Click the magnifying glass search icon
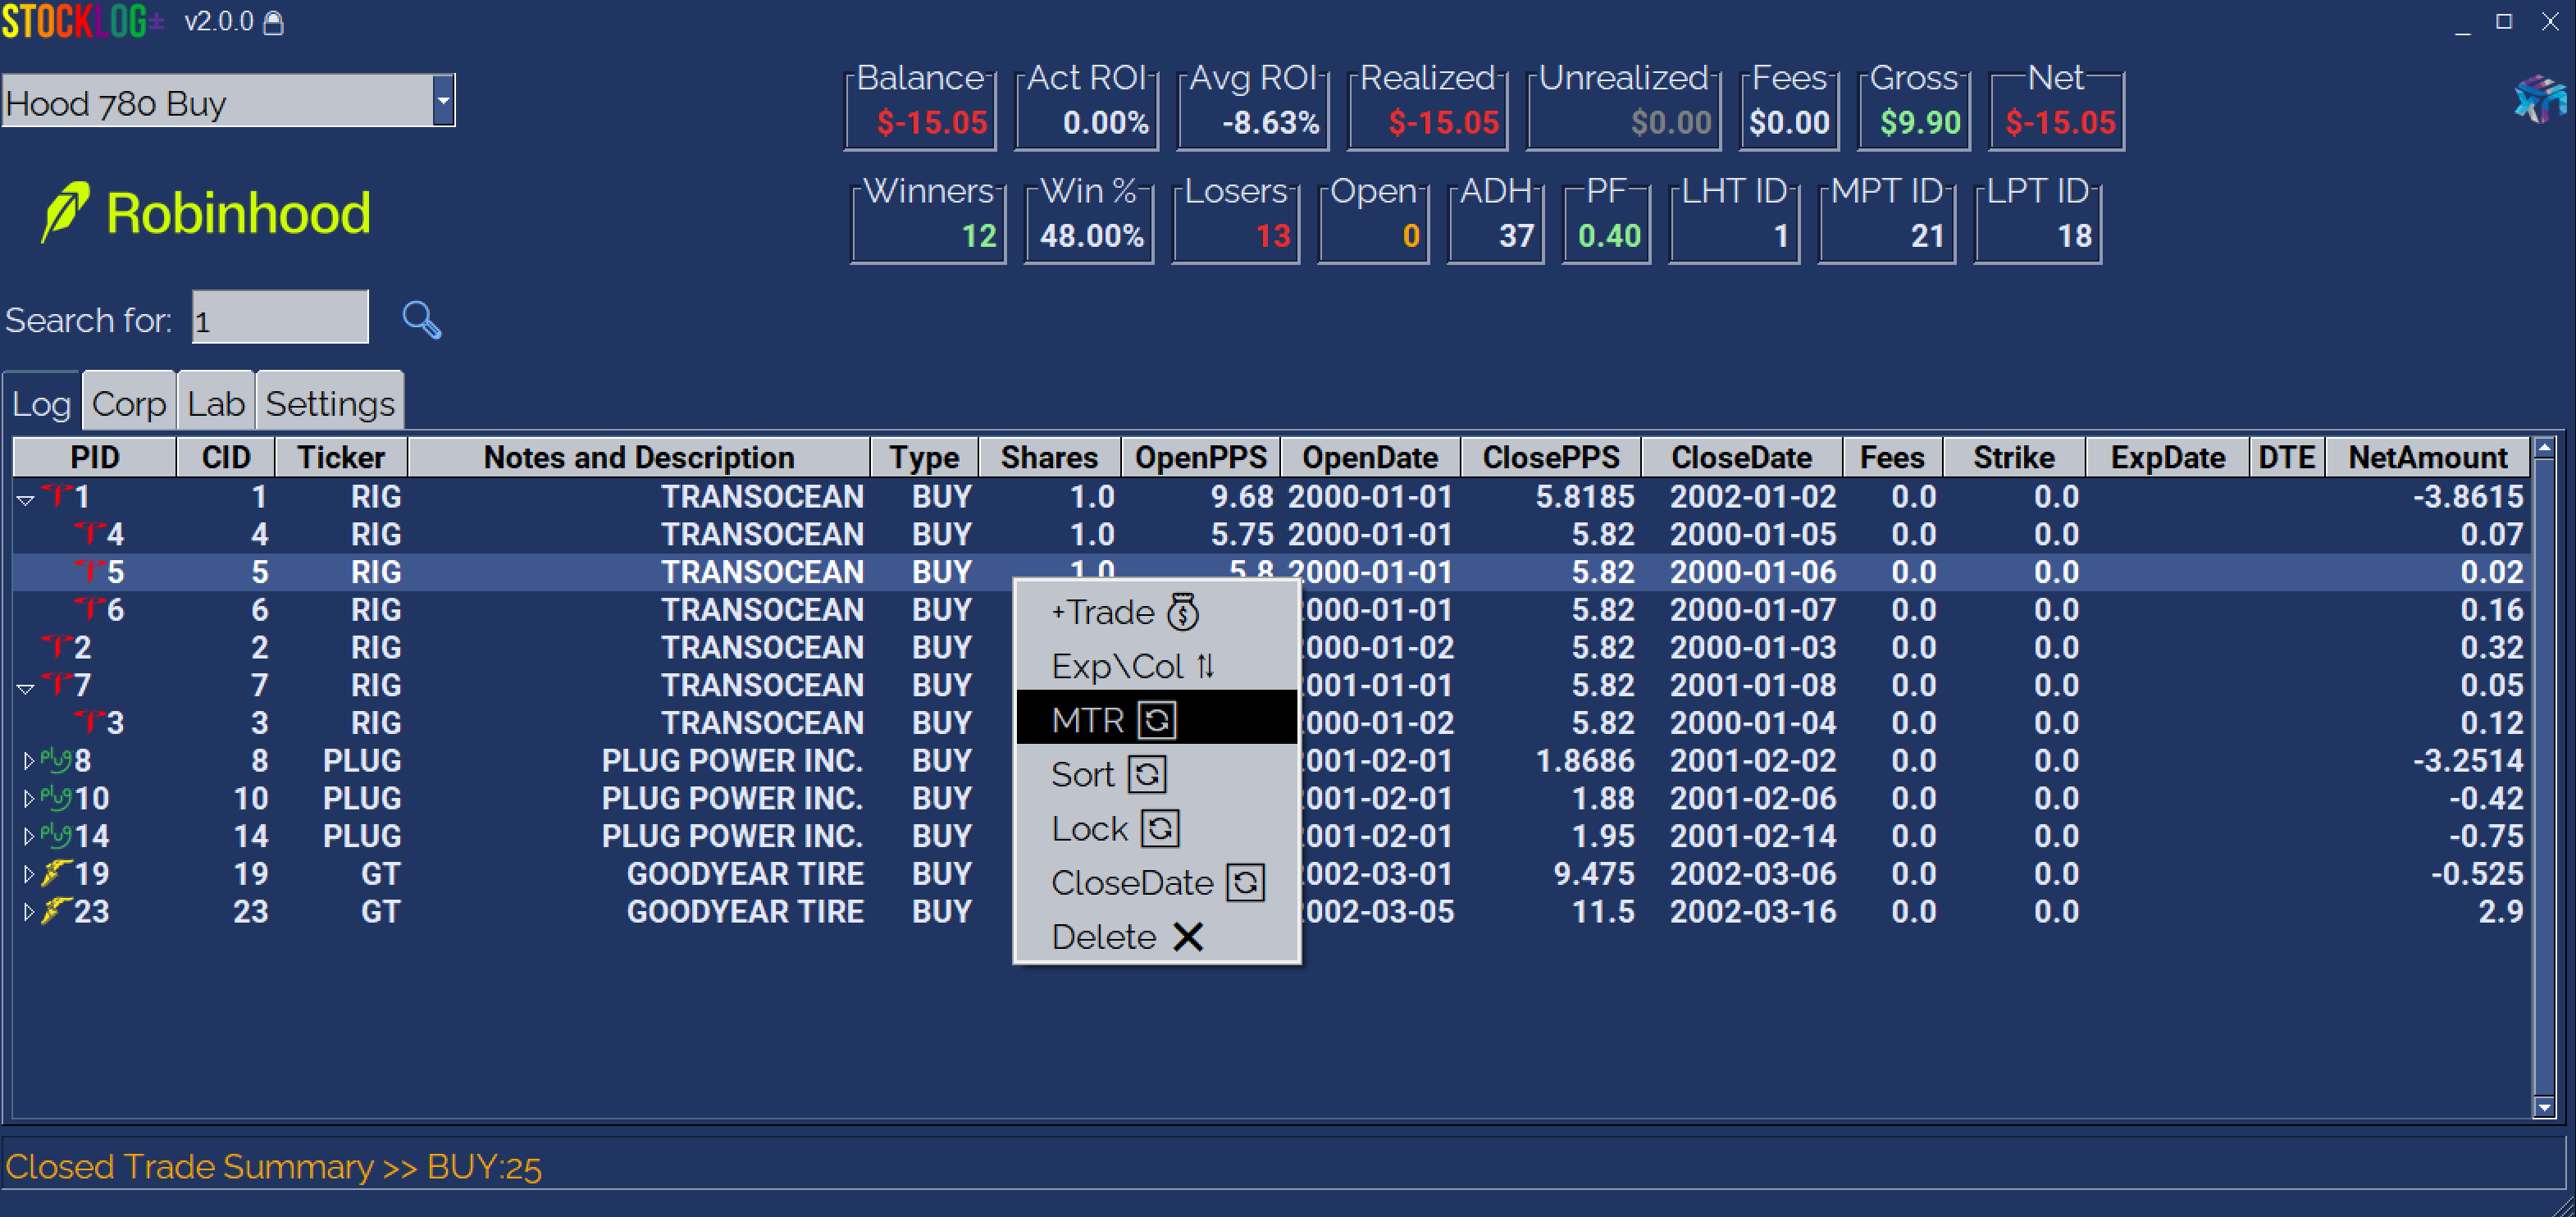Viewport: 2576px width, 1217px height. point(421,320)
